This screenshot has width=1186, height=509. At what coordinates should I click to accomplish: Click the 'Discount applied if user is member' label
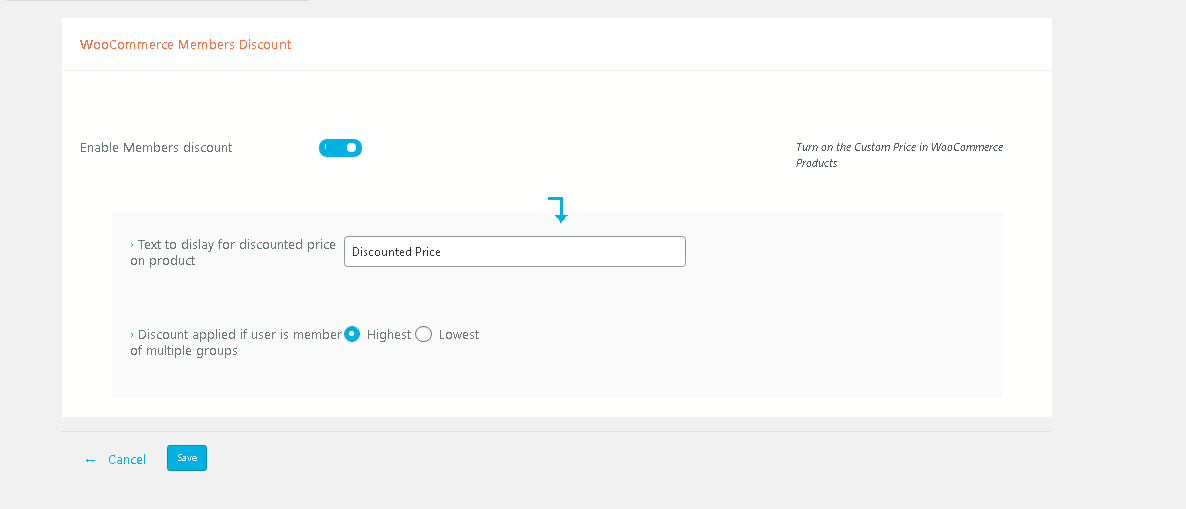[239, 335]
